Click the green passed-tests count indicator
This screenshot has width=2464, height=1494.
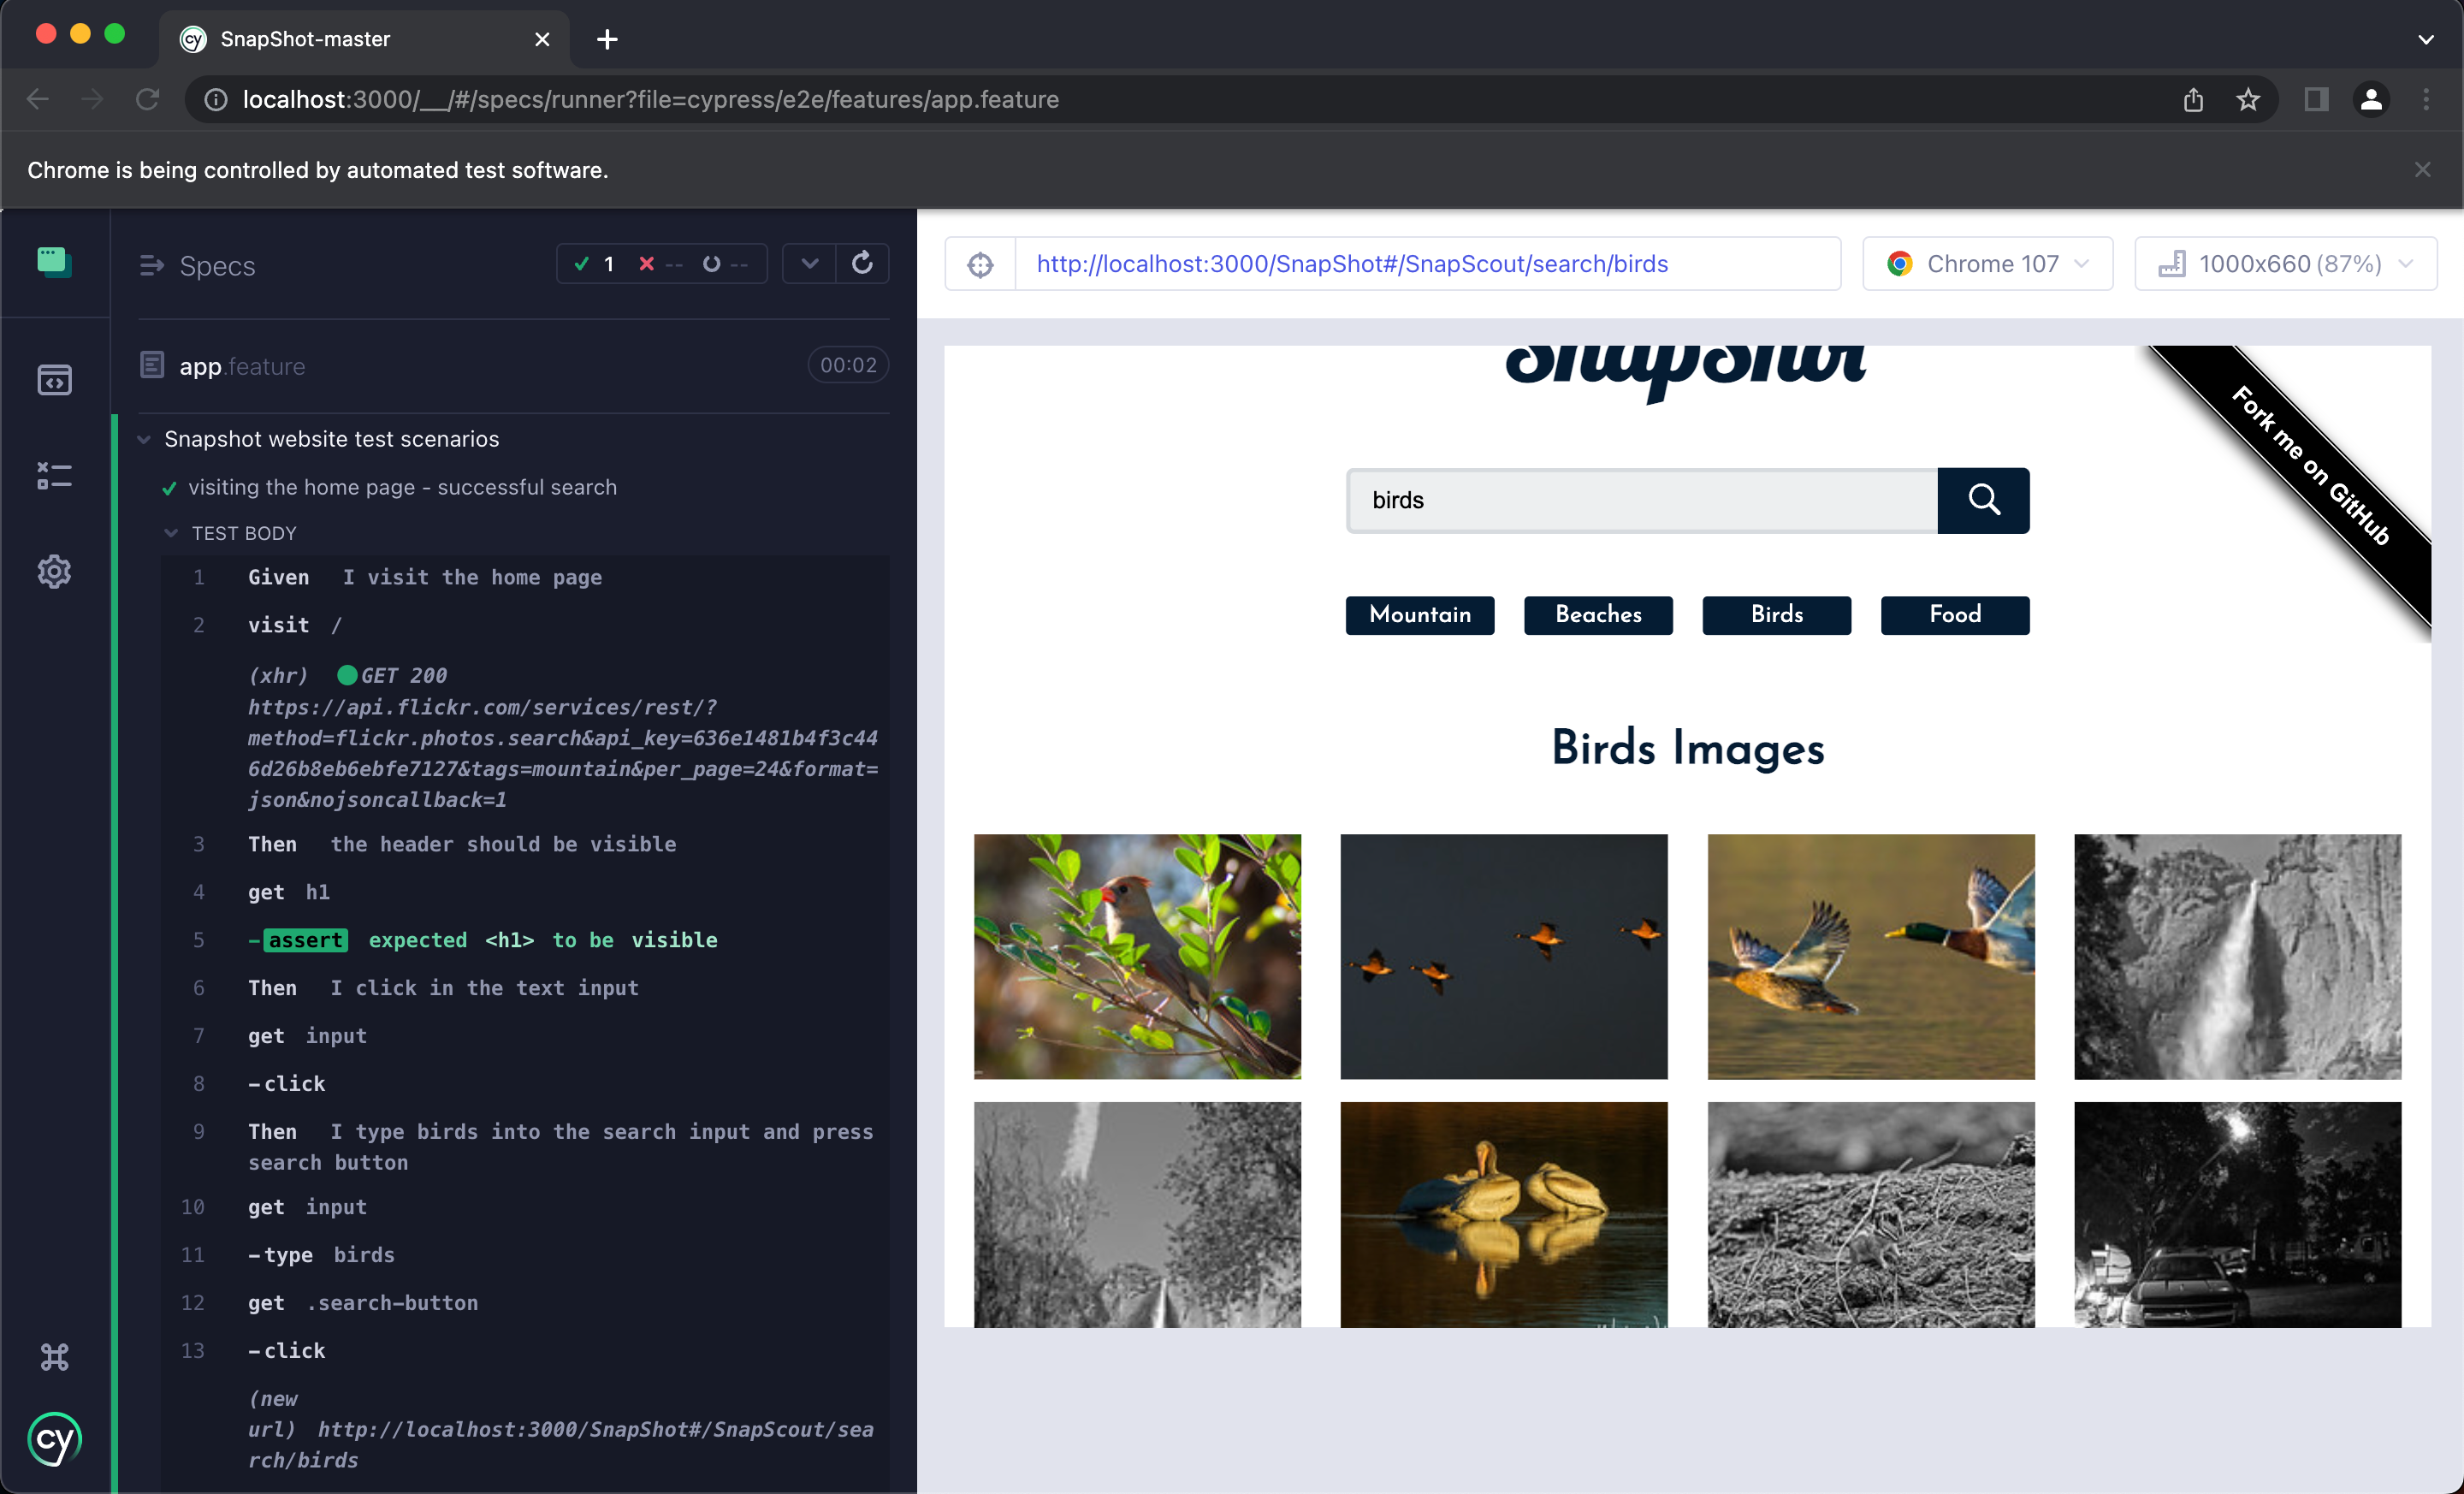coord(594,263)
